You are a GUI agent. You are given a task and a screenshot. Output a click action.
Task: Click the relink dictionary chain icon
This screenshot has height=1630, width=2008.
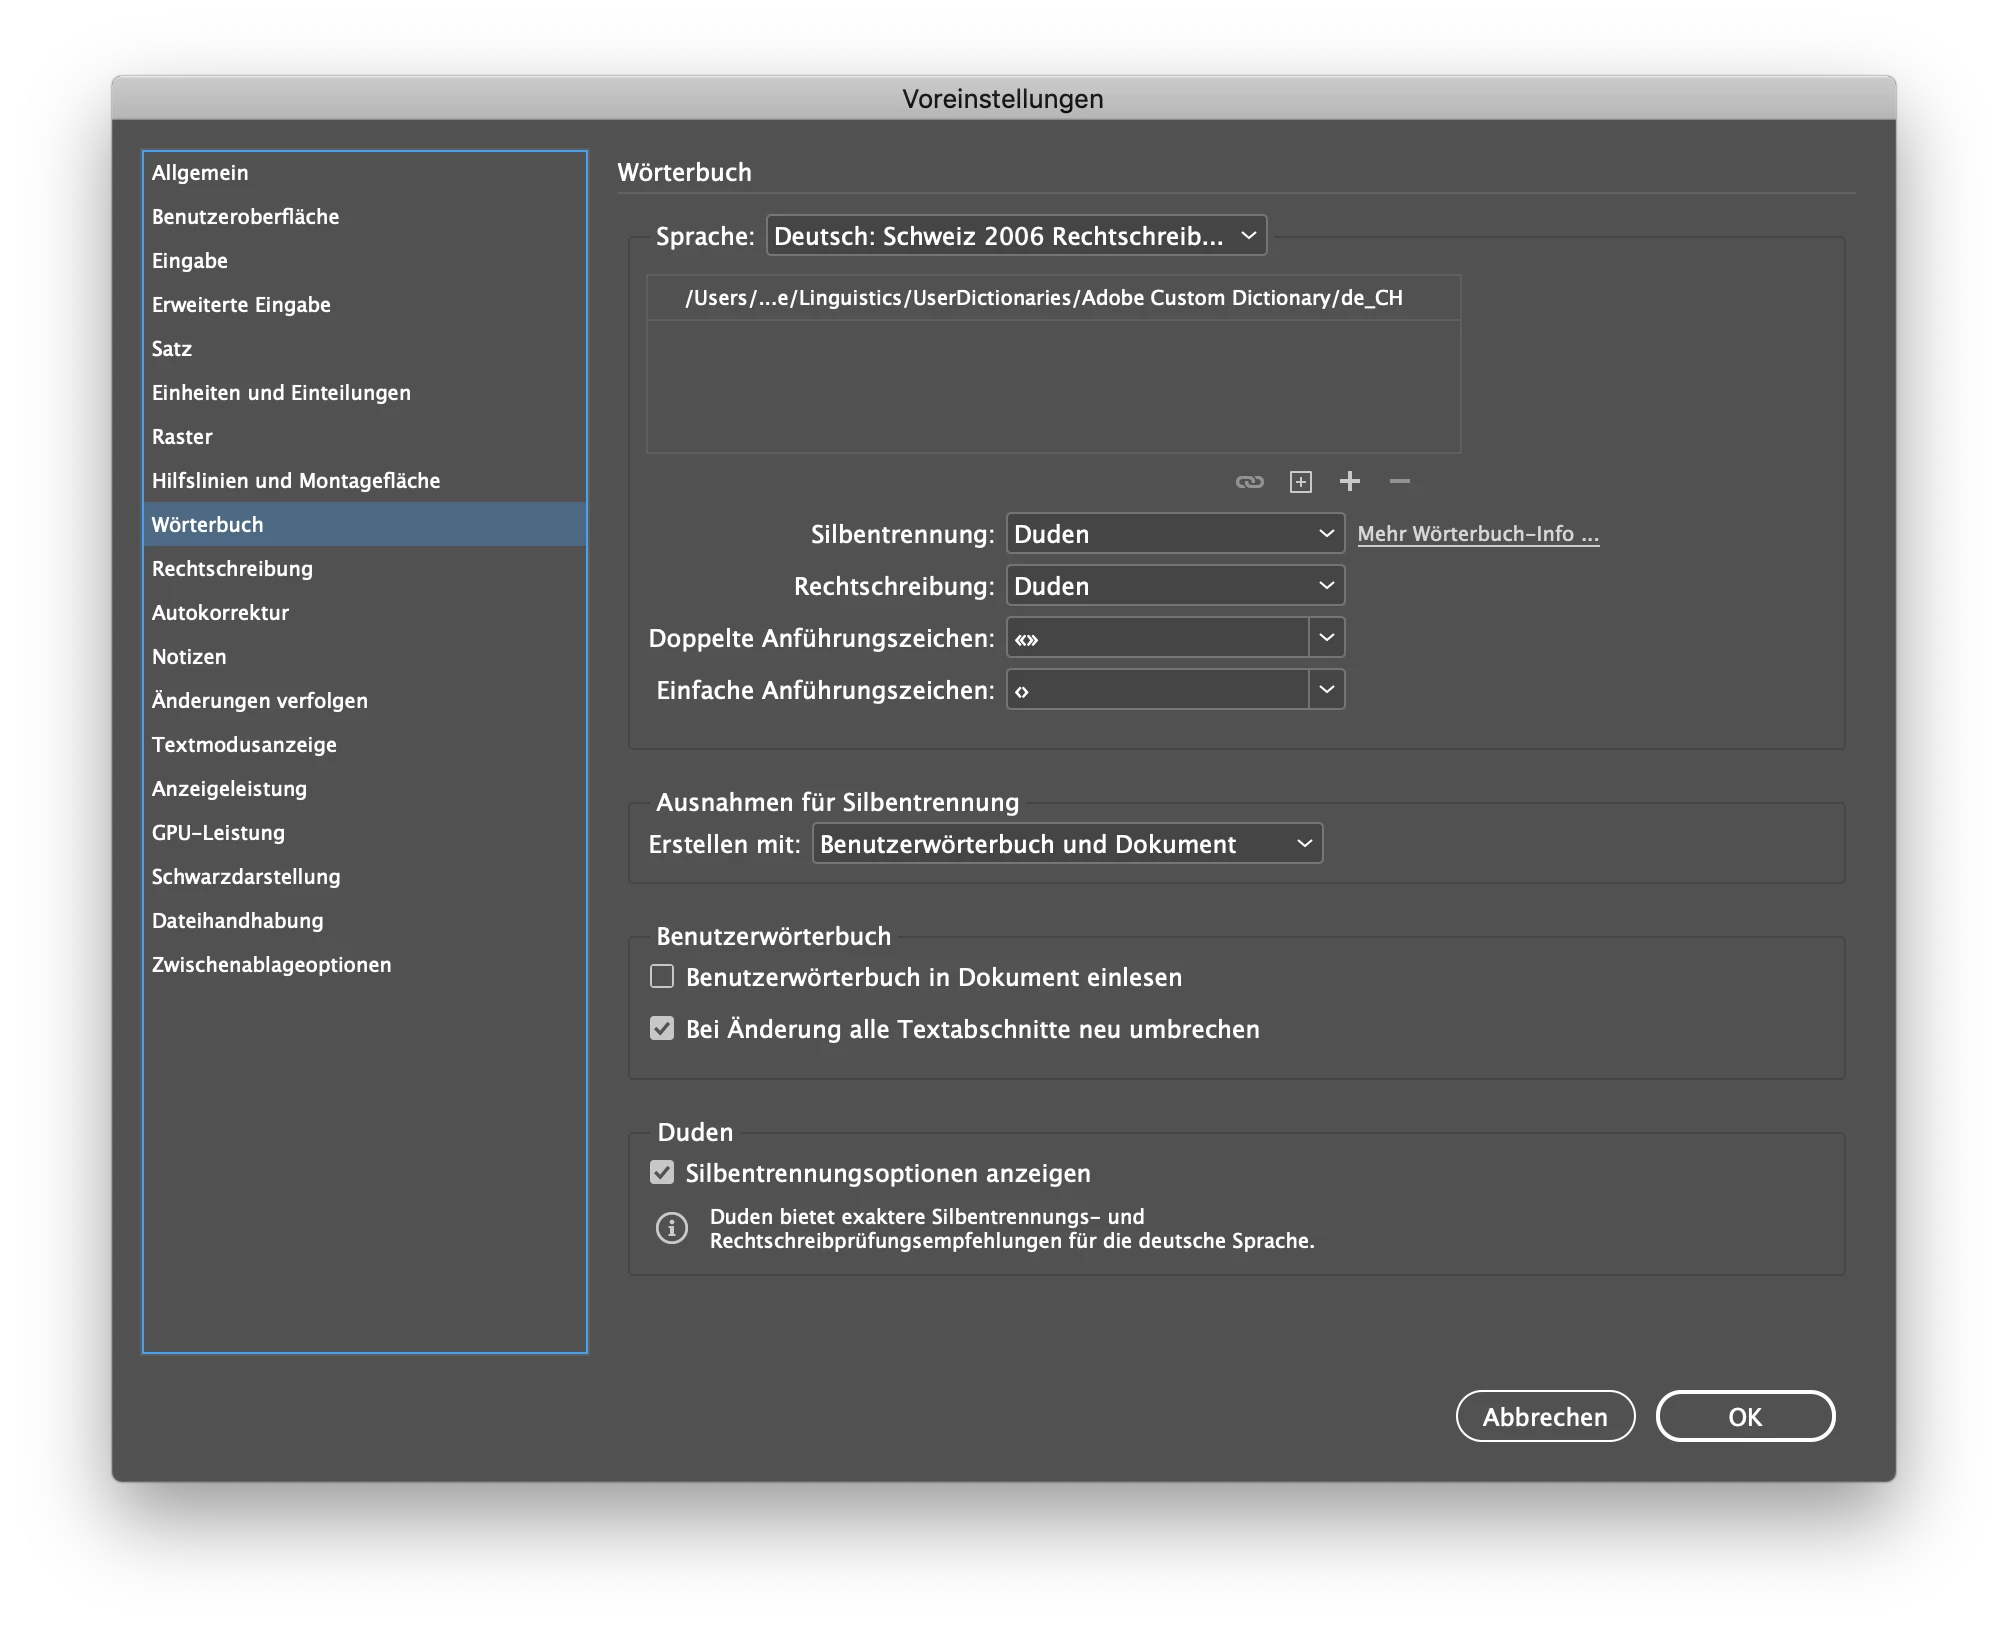(1249, 482)
